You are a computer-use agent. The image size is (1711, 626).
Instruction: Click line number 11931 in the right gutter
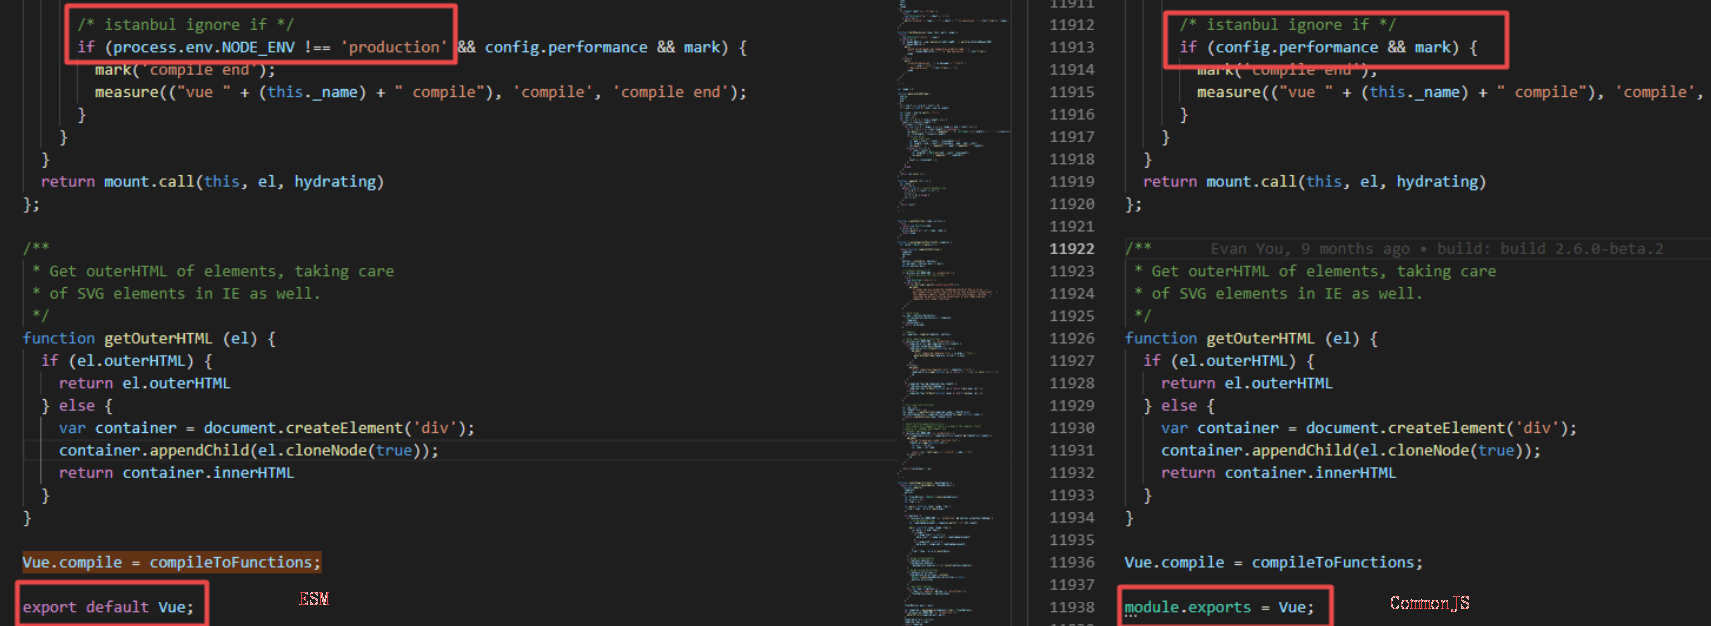point(1071,451)
